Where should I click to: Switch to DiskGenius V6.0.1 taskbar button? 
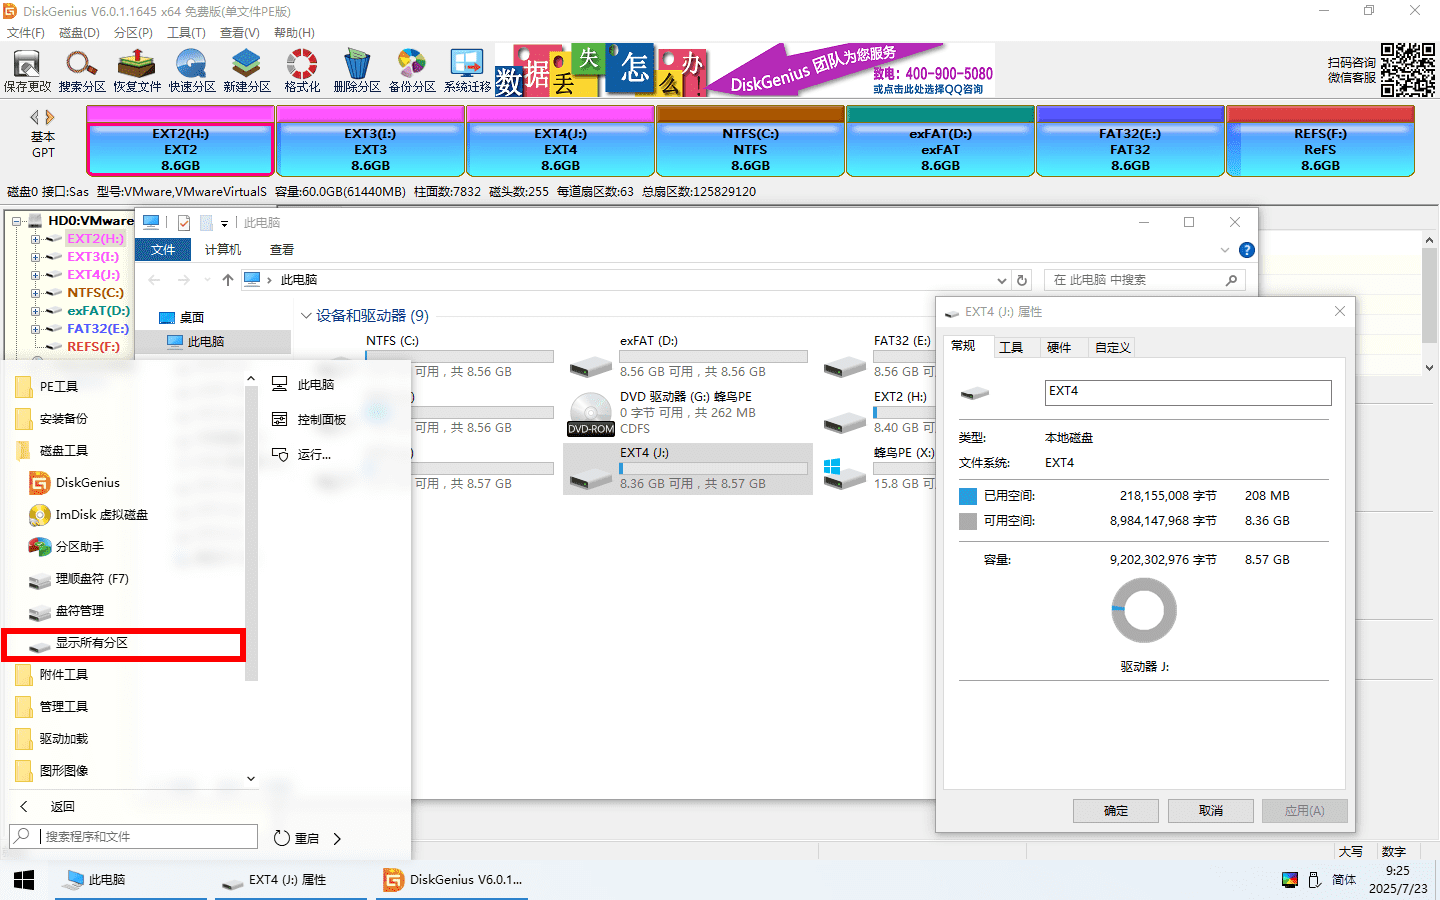coord(453,880)
